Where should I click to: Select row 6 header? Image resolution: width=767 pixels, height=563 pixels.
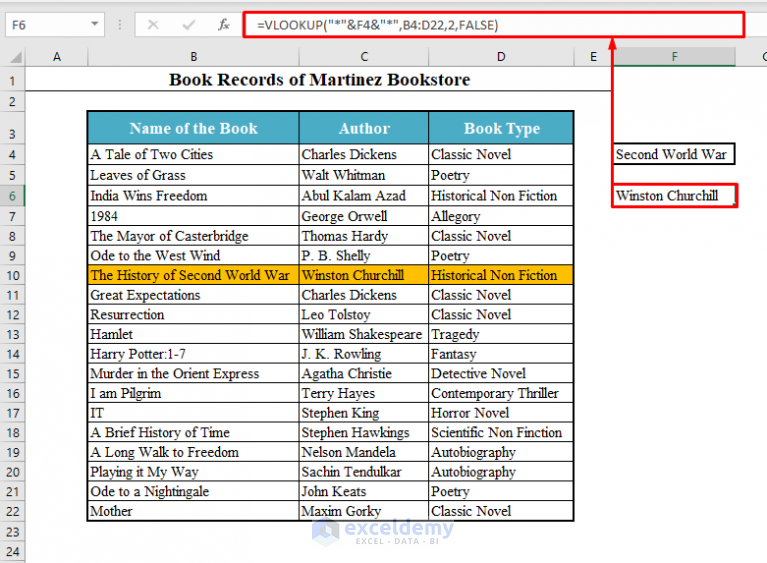(x=13, y=196)
